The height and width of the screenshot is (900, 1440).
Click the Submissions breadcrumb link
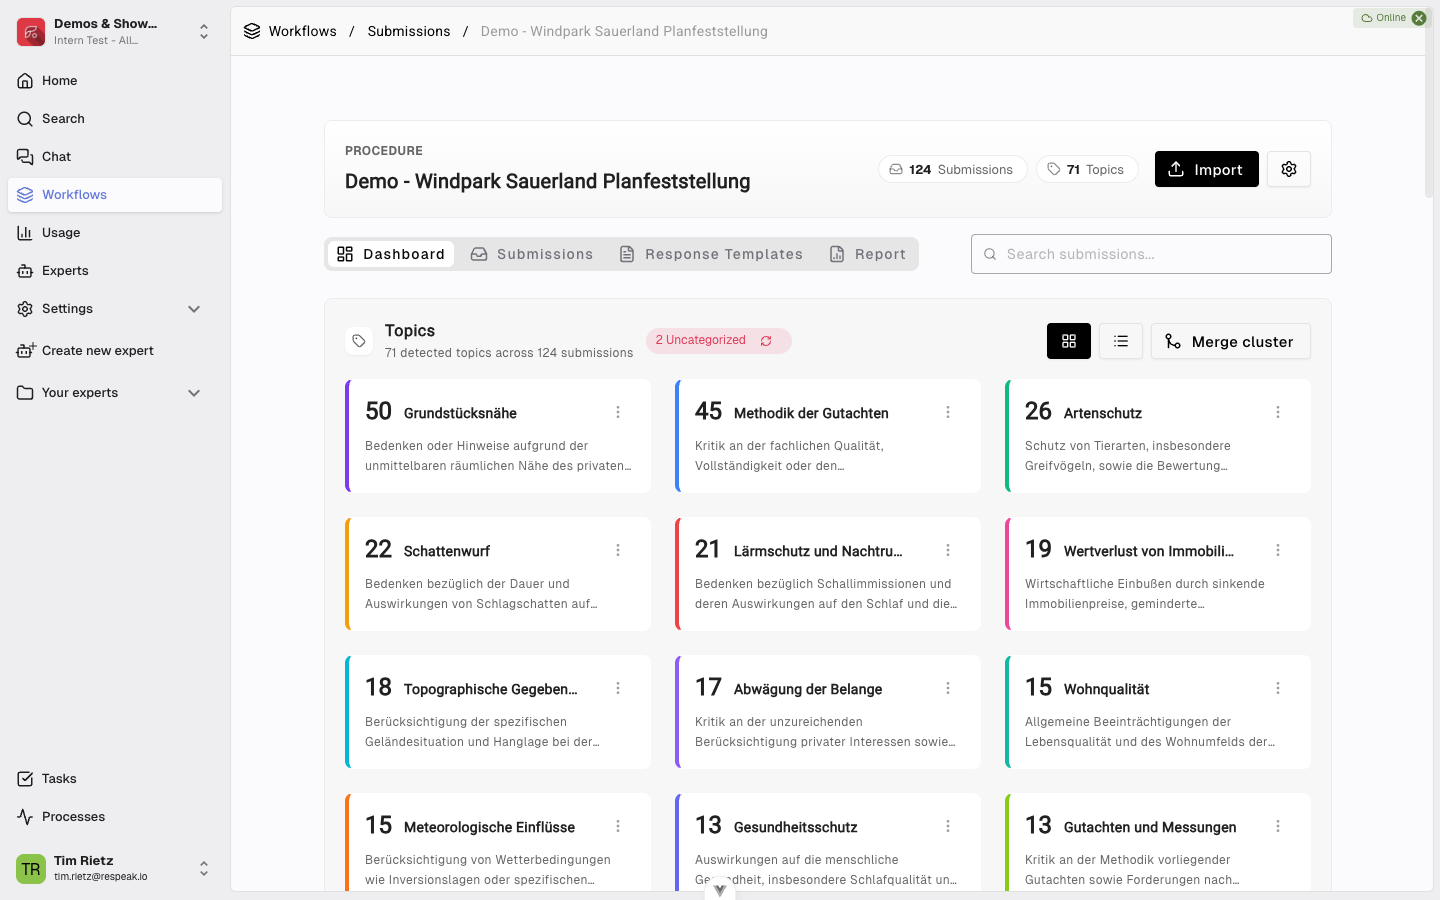pos(409,31)
